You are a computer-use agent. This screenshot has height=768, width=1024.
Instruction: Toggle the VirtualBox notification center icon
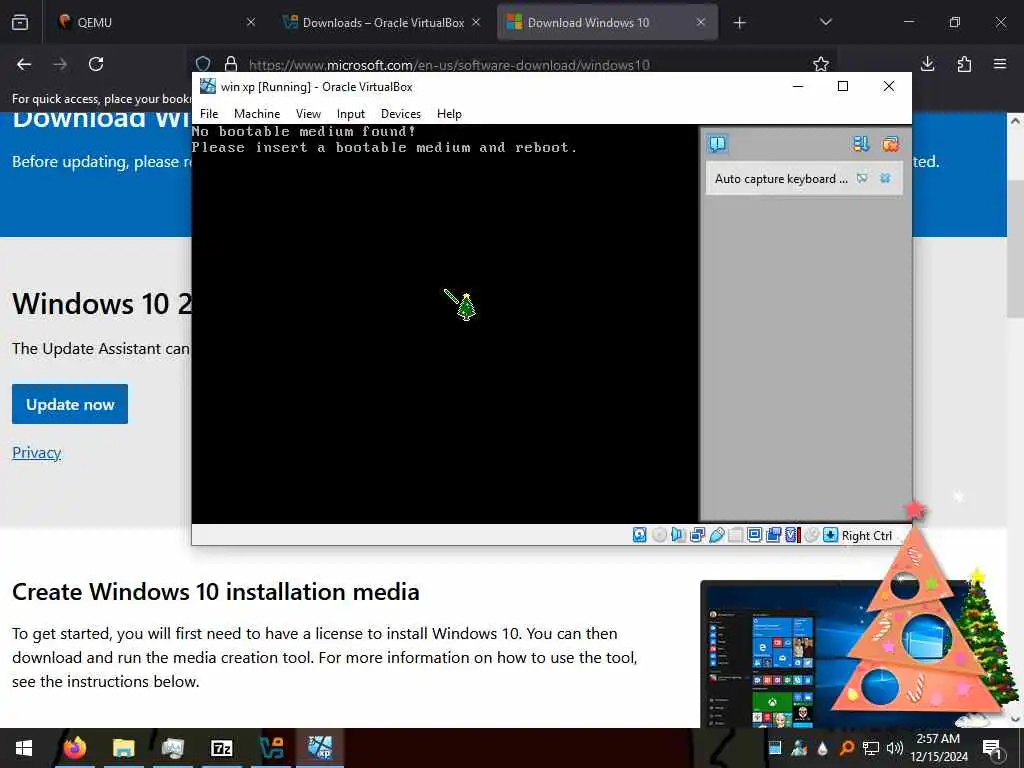click(x=717, y=144)
